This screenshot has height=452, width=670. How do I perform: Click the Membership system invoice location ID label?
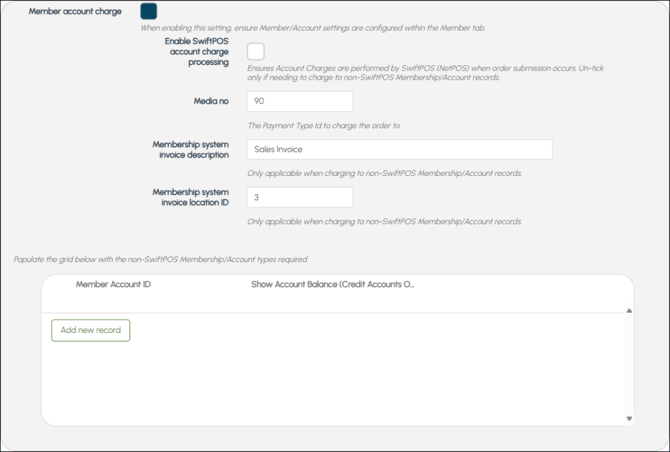coord(190,197)
